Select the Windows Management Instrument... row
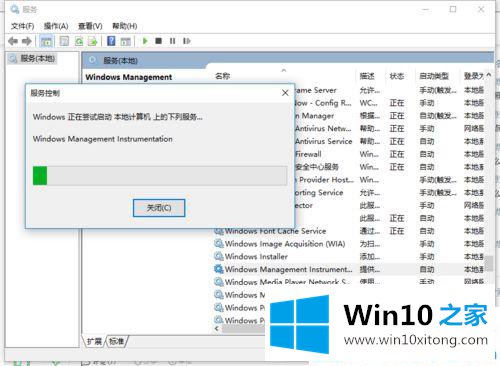Image resolution: width=500 pixels, height=366 pixels. click(349, 269)
